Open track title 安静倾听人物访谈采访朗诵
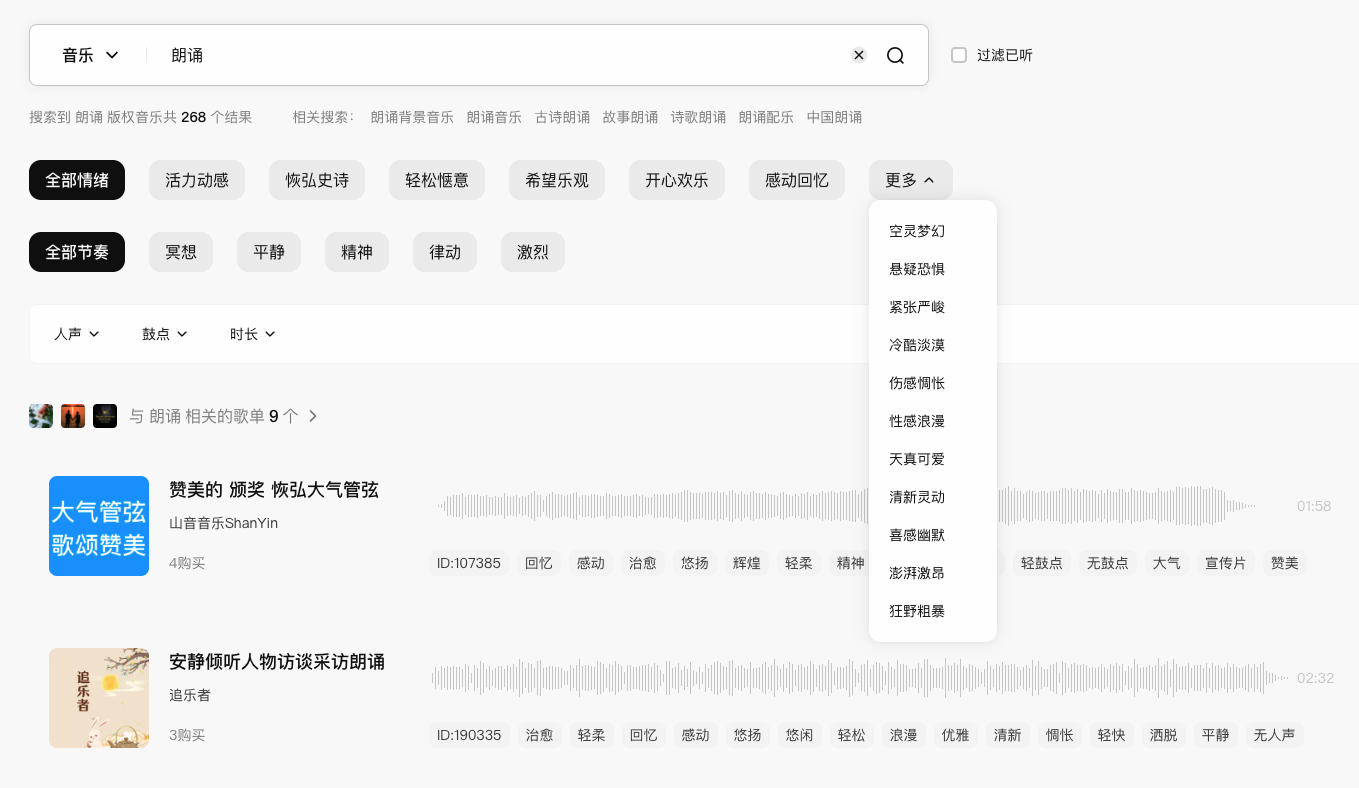 [277, 662]
